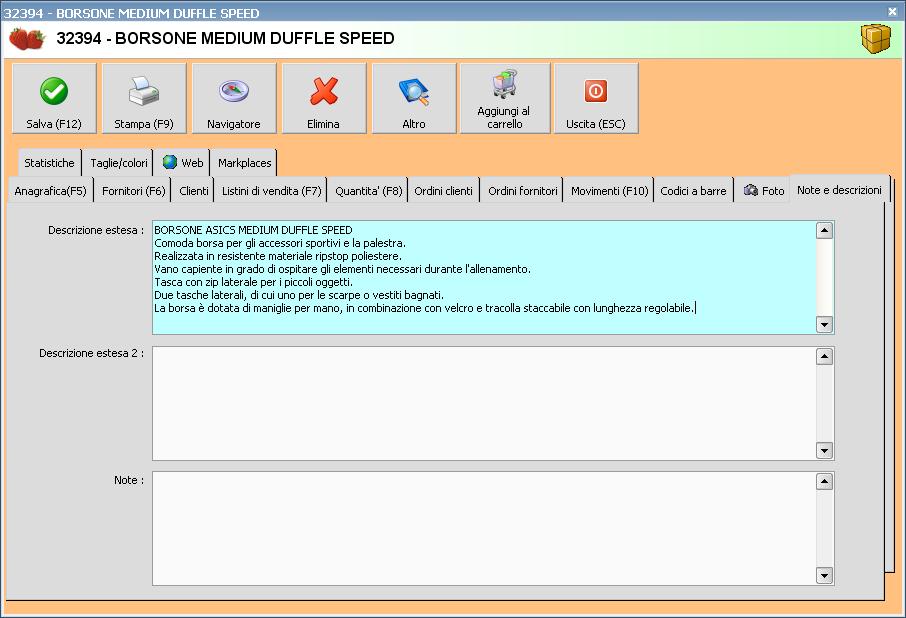Click the line 'Comoda borsa per gli accessori sportivi'
Viewport: 906px width, 618px height.
(x=280, y=243)
